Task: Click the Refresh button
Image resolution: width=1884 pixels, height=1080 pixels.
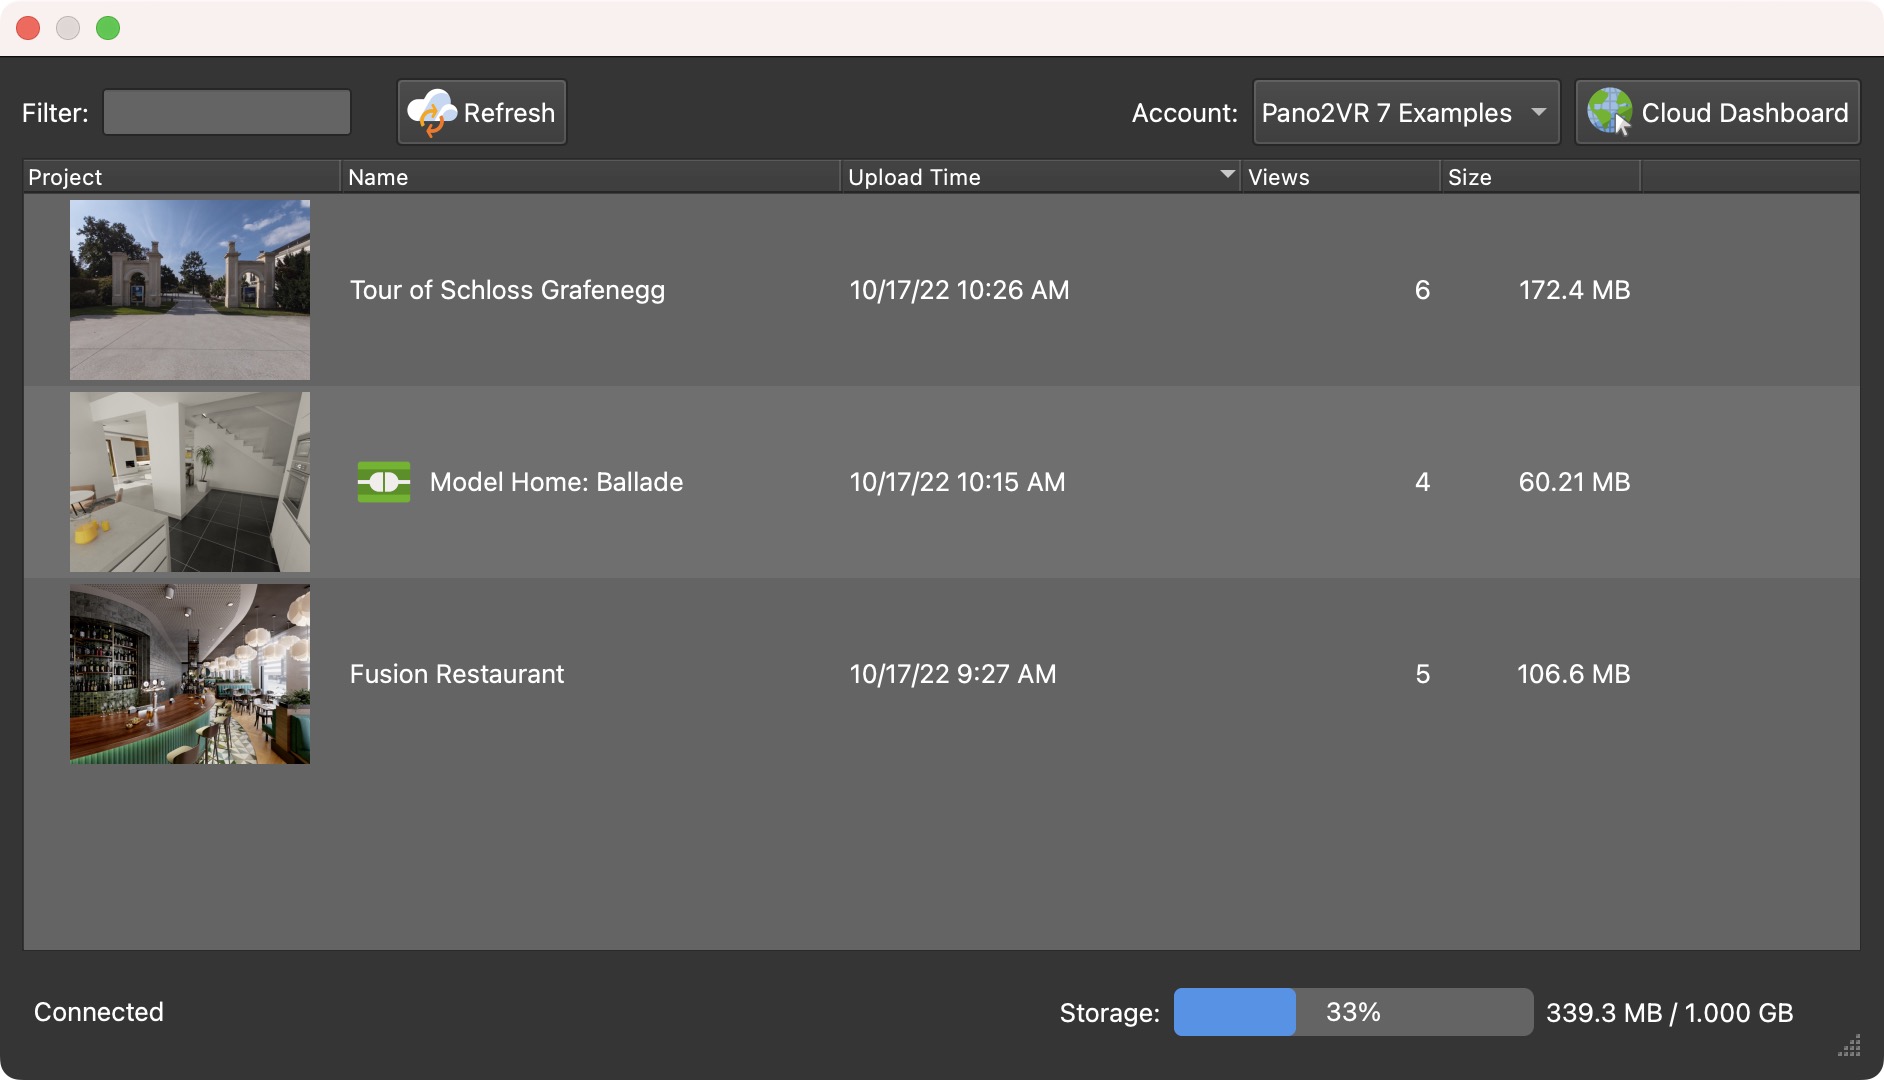Action: pos(482,112)
